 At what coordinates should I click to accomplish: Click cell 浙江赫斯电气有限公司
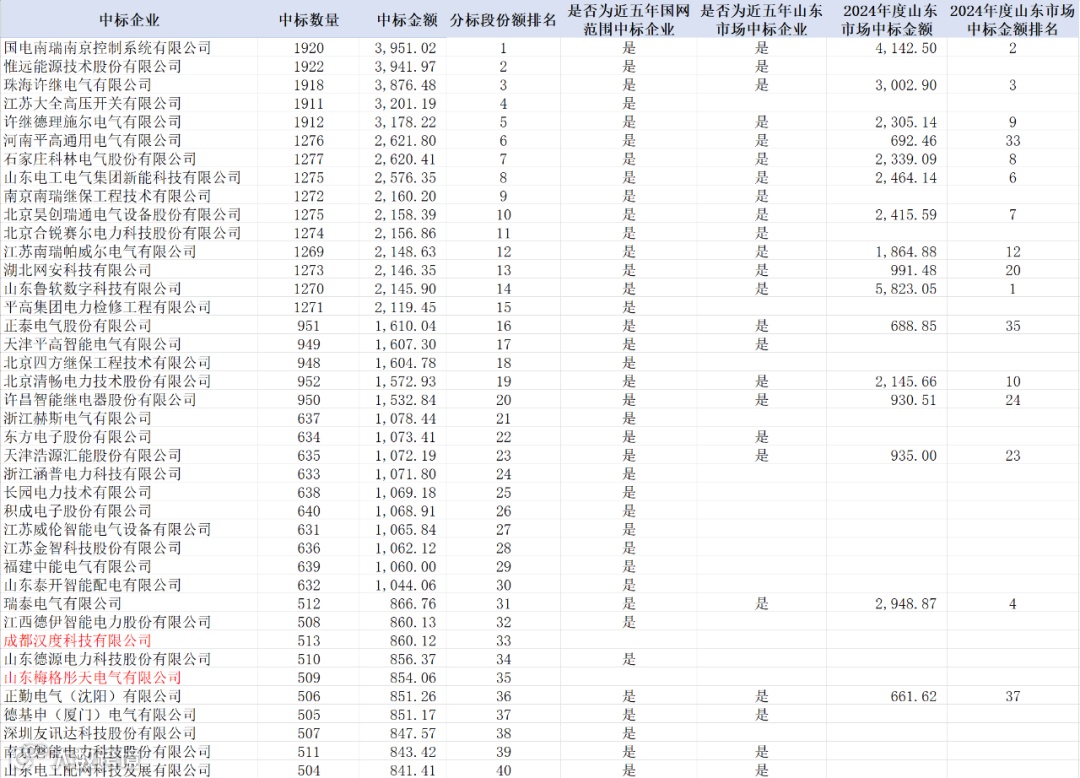coord(77,419)
